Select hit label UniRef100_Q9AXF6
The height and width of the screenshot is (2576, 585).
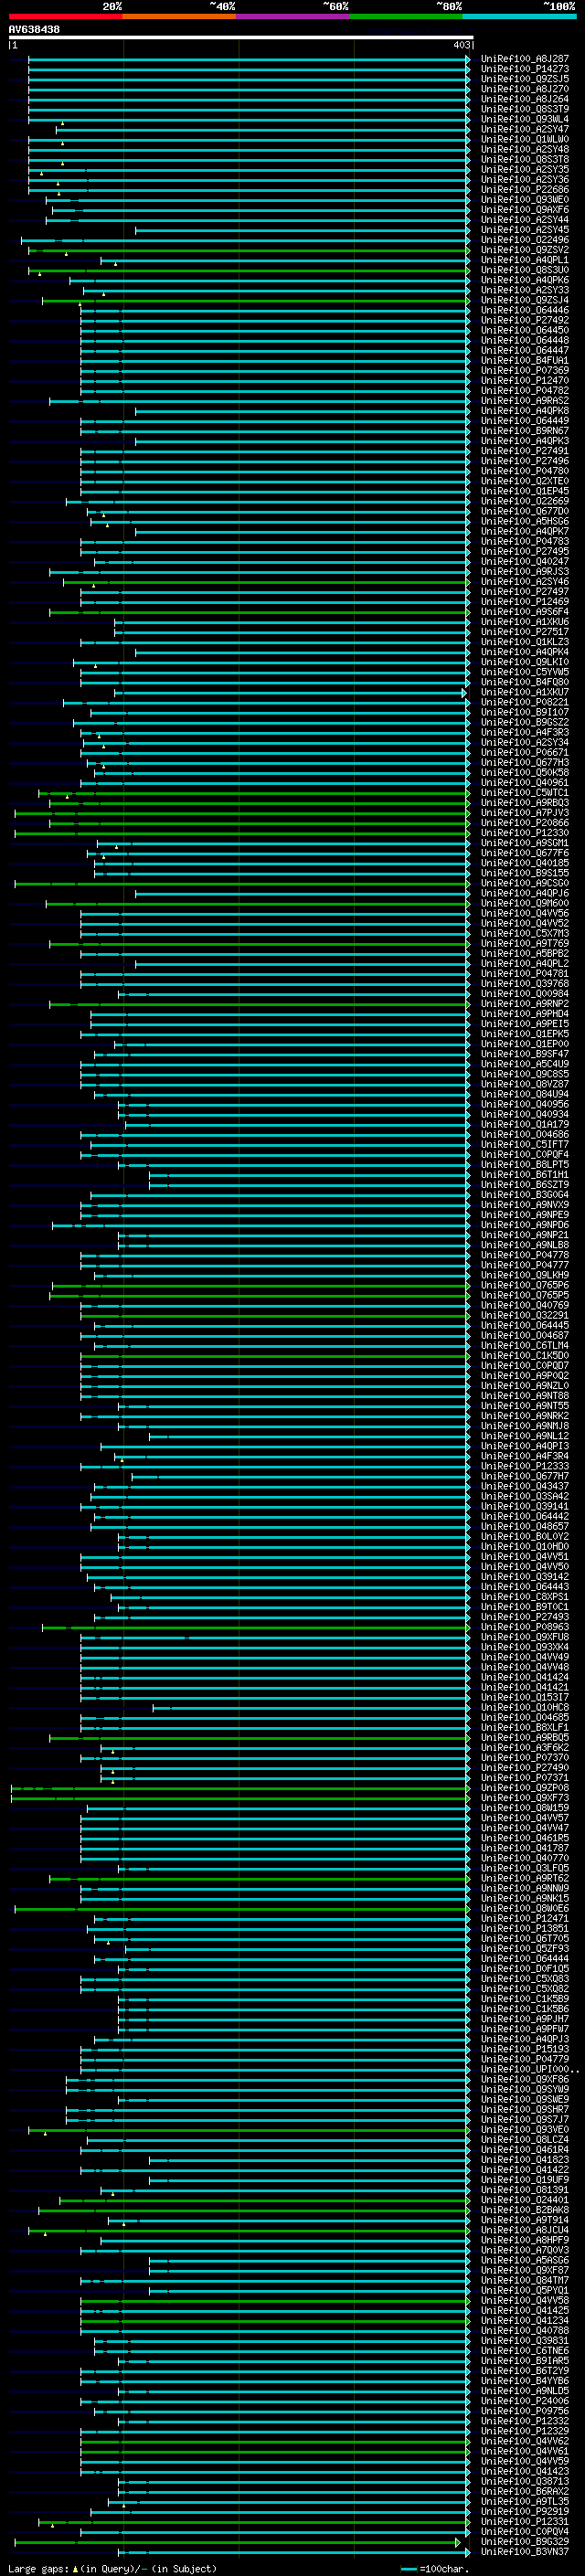click(x=525, y=209)
